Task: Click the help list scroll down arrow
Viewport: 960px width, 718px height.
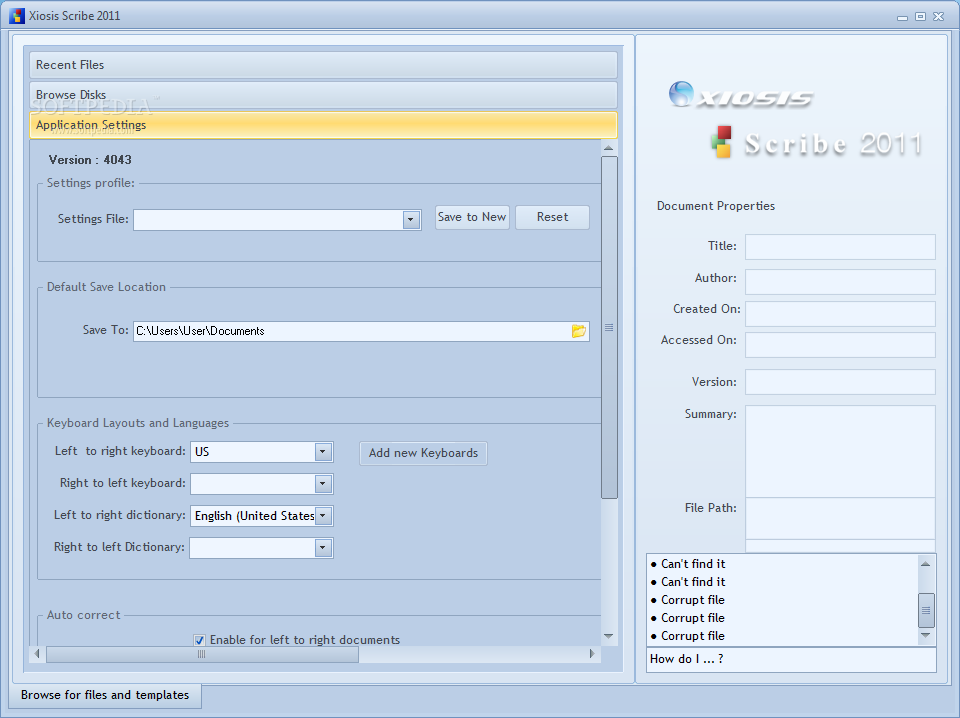Action: 926,635
